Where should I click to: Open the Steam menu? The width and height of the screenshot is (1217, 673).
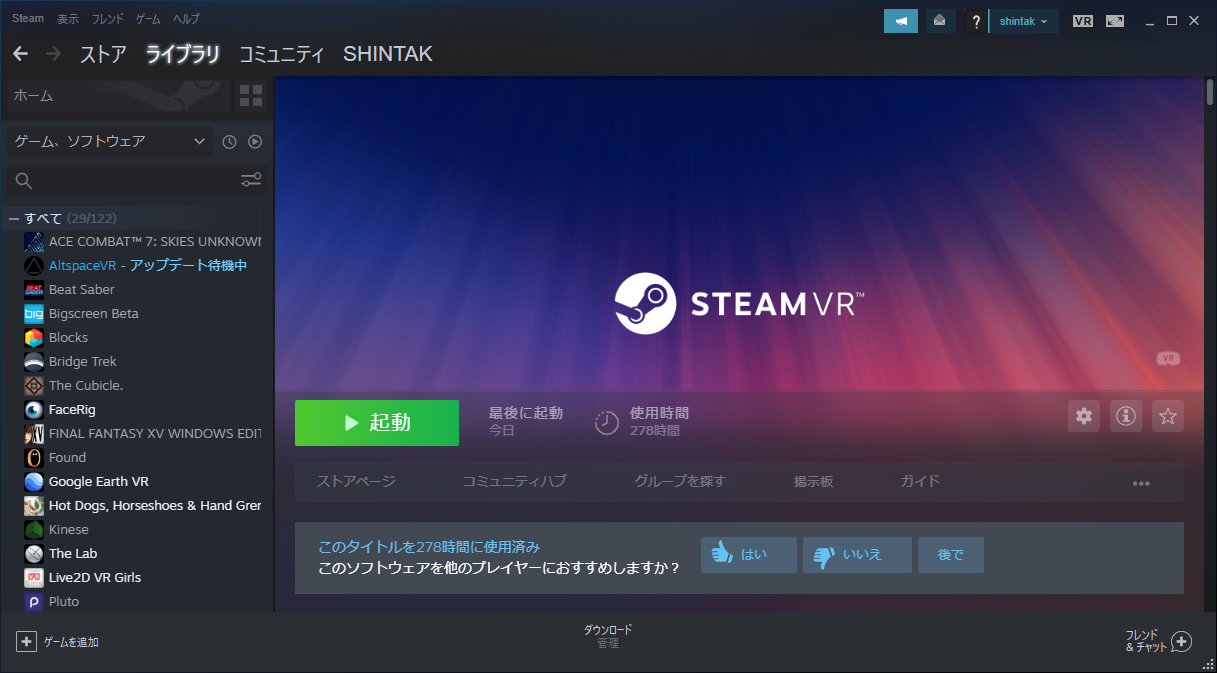coord(28,19)
